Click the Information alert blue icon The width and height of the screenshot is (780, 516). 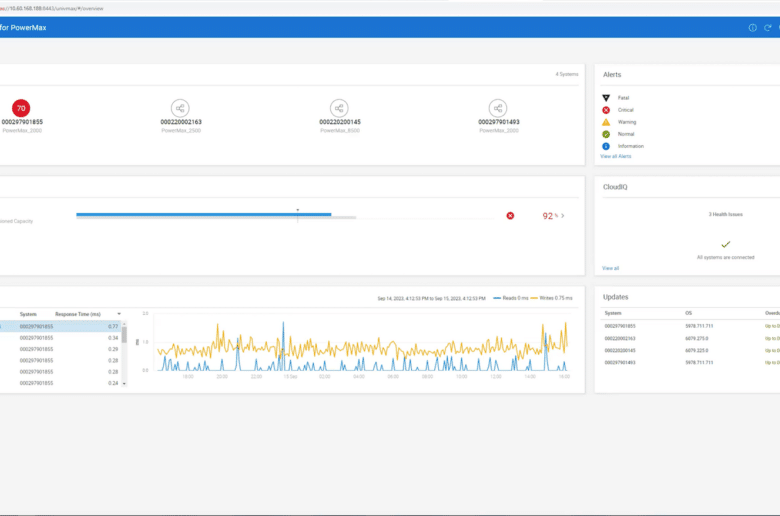pos(606,146)
